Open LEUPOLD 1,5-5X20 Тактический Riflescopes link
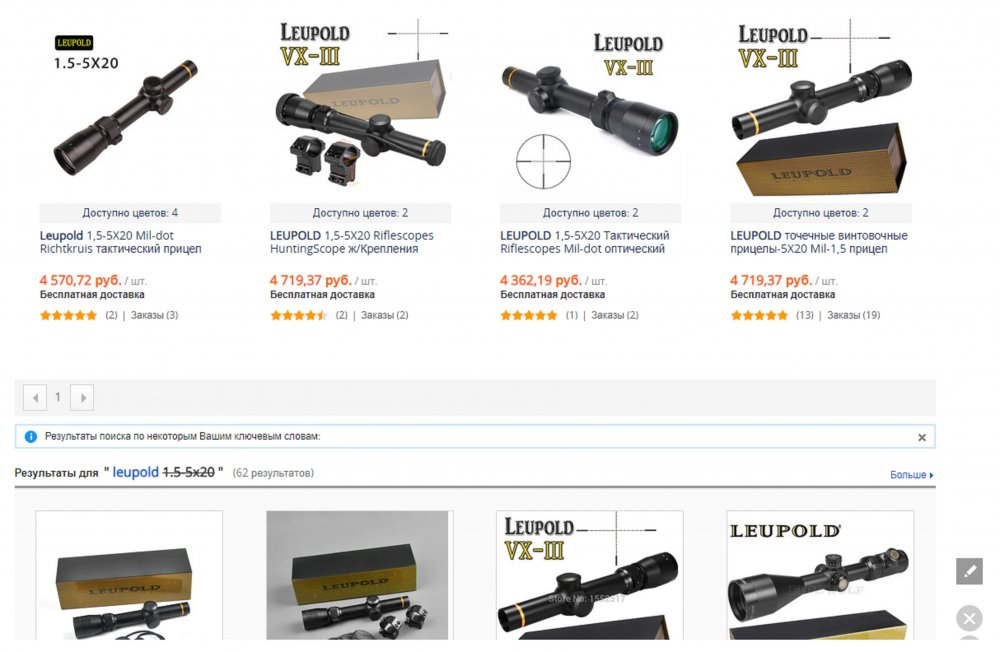Viewport: 1000px width, 652px height. click(585, 242)
